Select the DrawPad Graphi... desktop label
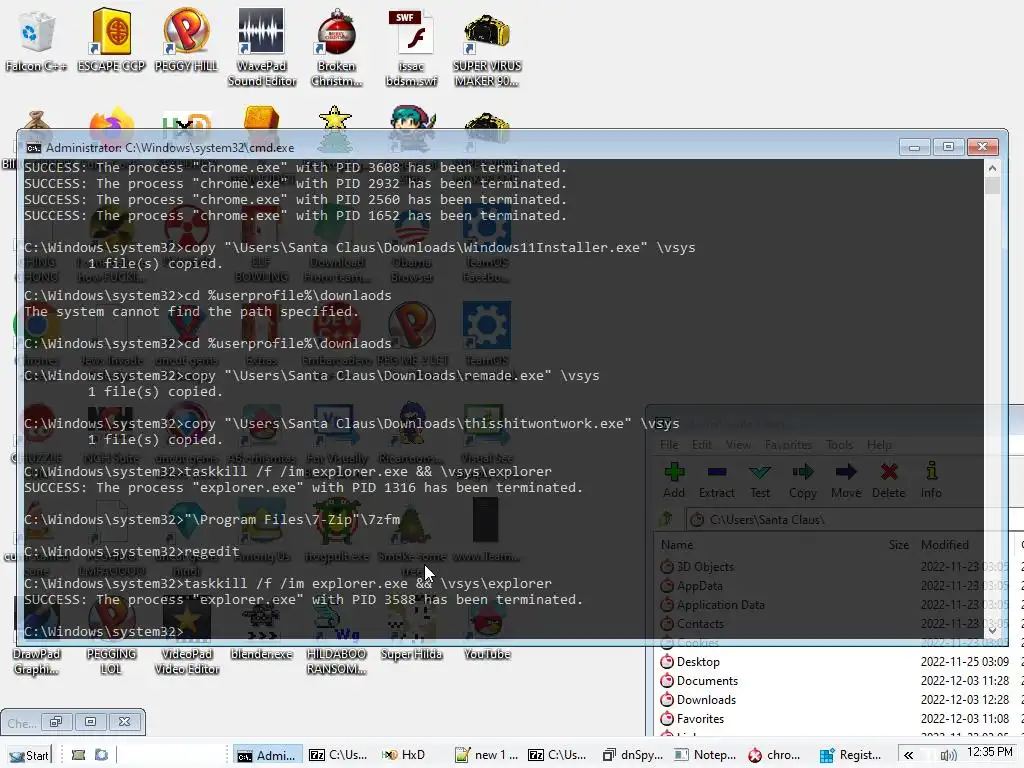This screenshot has width=1024, height=768. pos(36,662)
